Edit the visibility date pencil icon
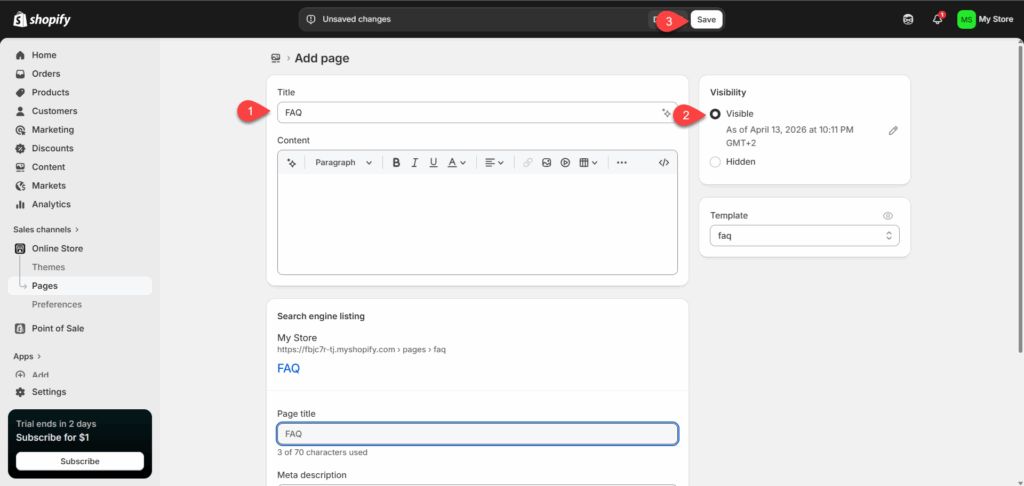Viewport: 1024px width, 486px height. coord(893,131)
